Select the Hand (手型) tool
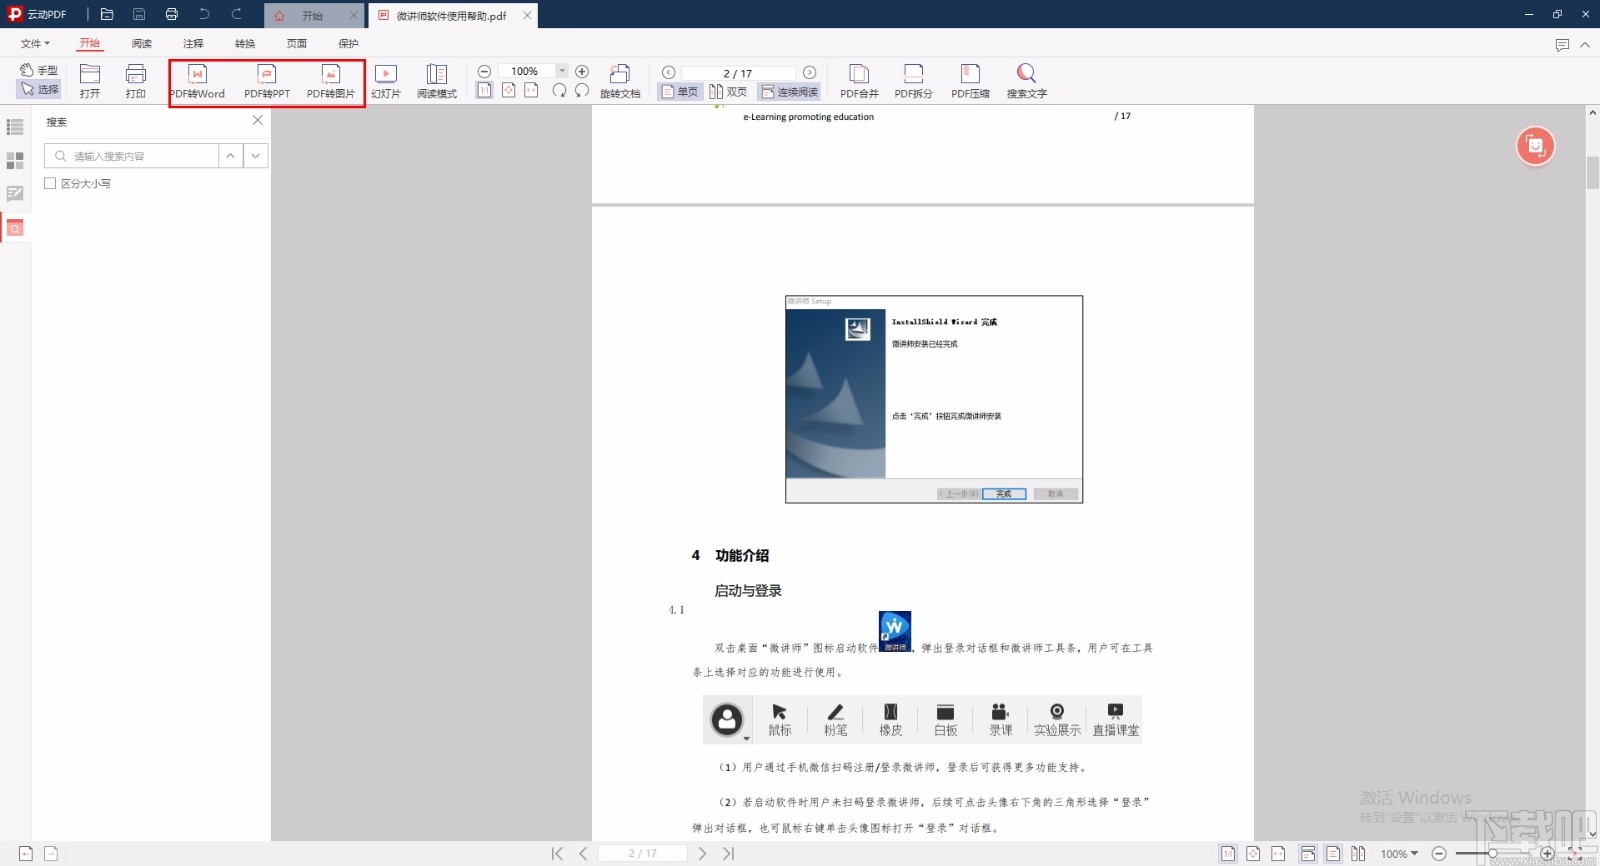This screenshot has height=866, width=1600. 39,70
